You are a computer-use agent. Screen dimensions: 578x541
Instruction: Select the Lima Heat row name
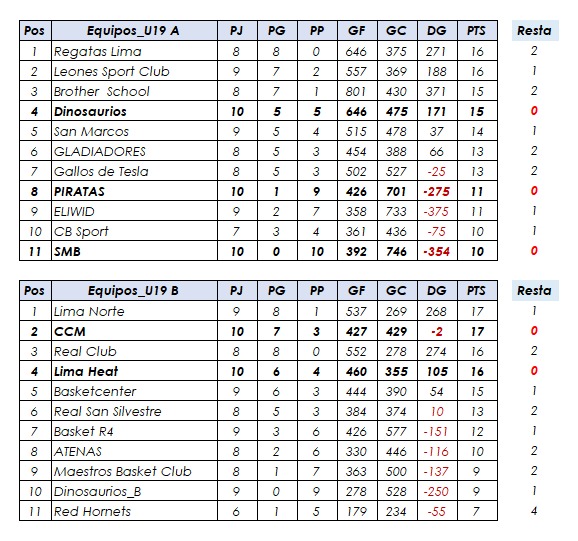135,371
